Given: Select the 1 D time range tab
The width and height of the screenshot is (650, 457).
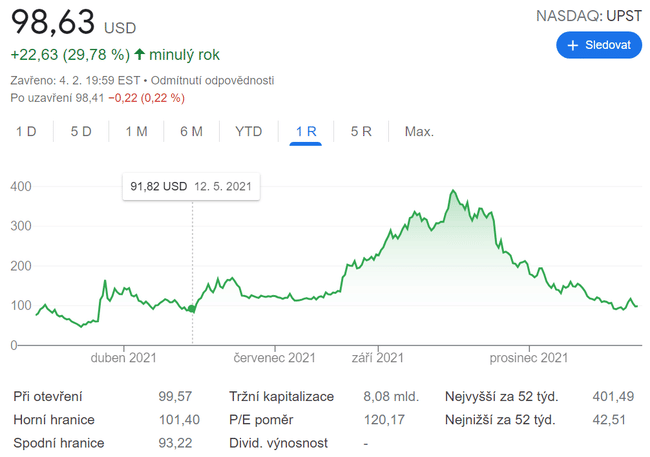Looking at the screenshot, I should pos(26,131).
